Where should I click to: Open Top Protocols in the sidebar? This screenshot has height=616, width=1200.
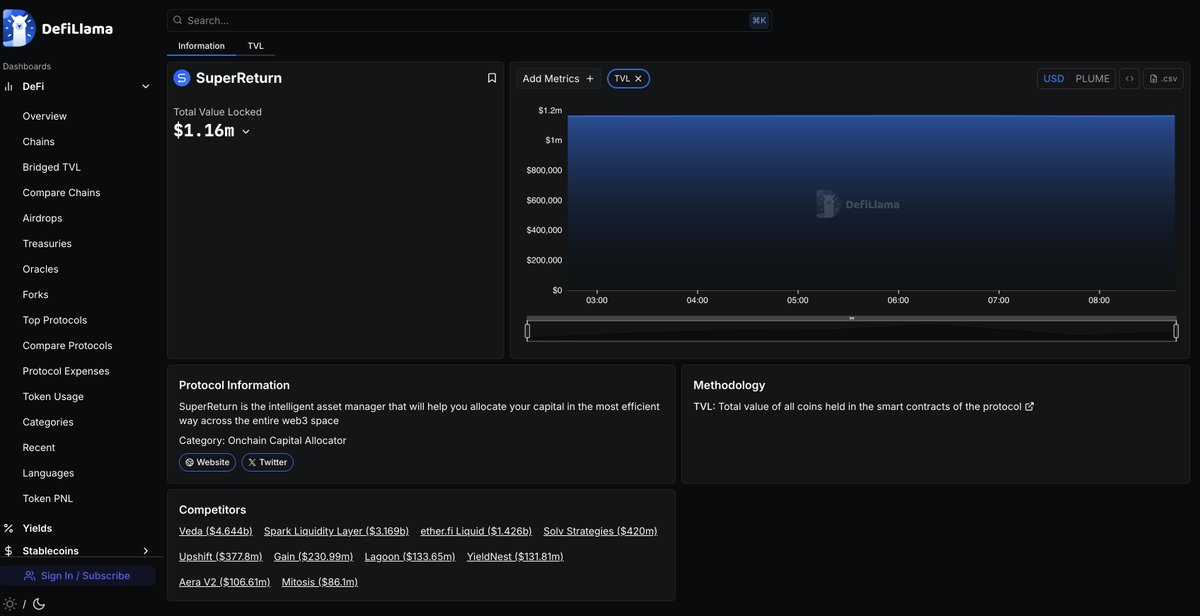coord(55,320)
